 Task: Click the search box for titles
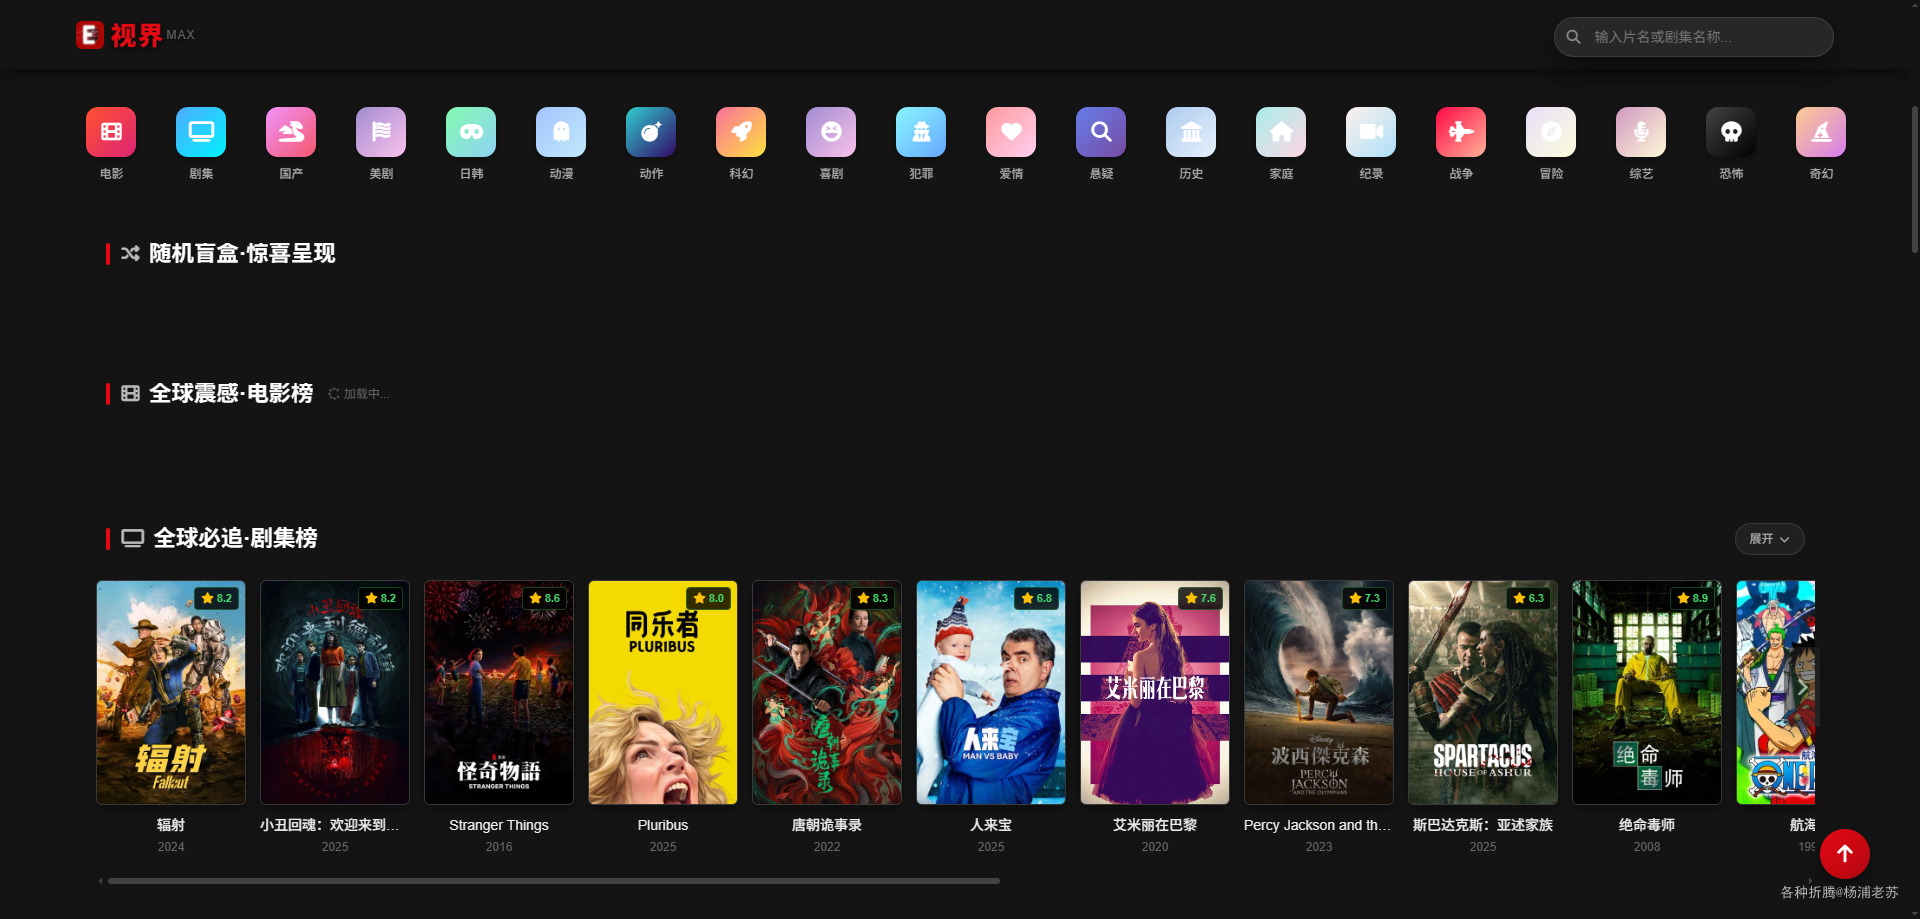(1693, 37)
